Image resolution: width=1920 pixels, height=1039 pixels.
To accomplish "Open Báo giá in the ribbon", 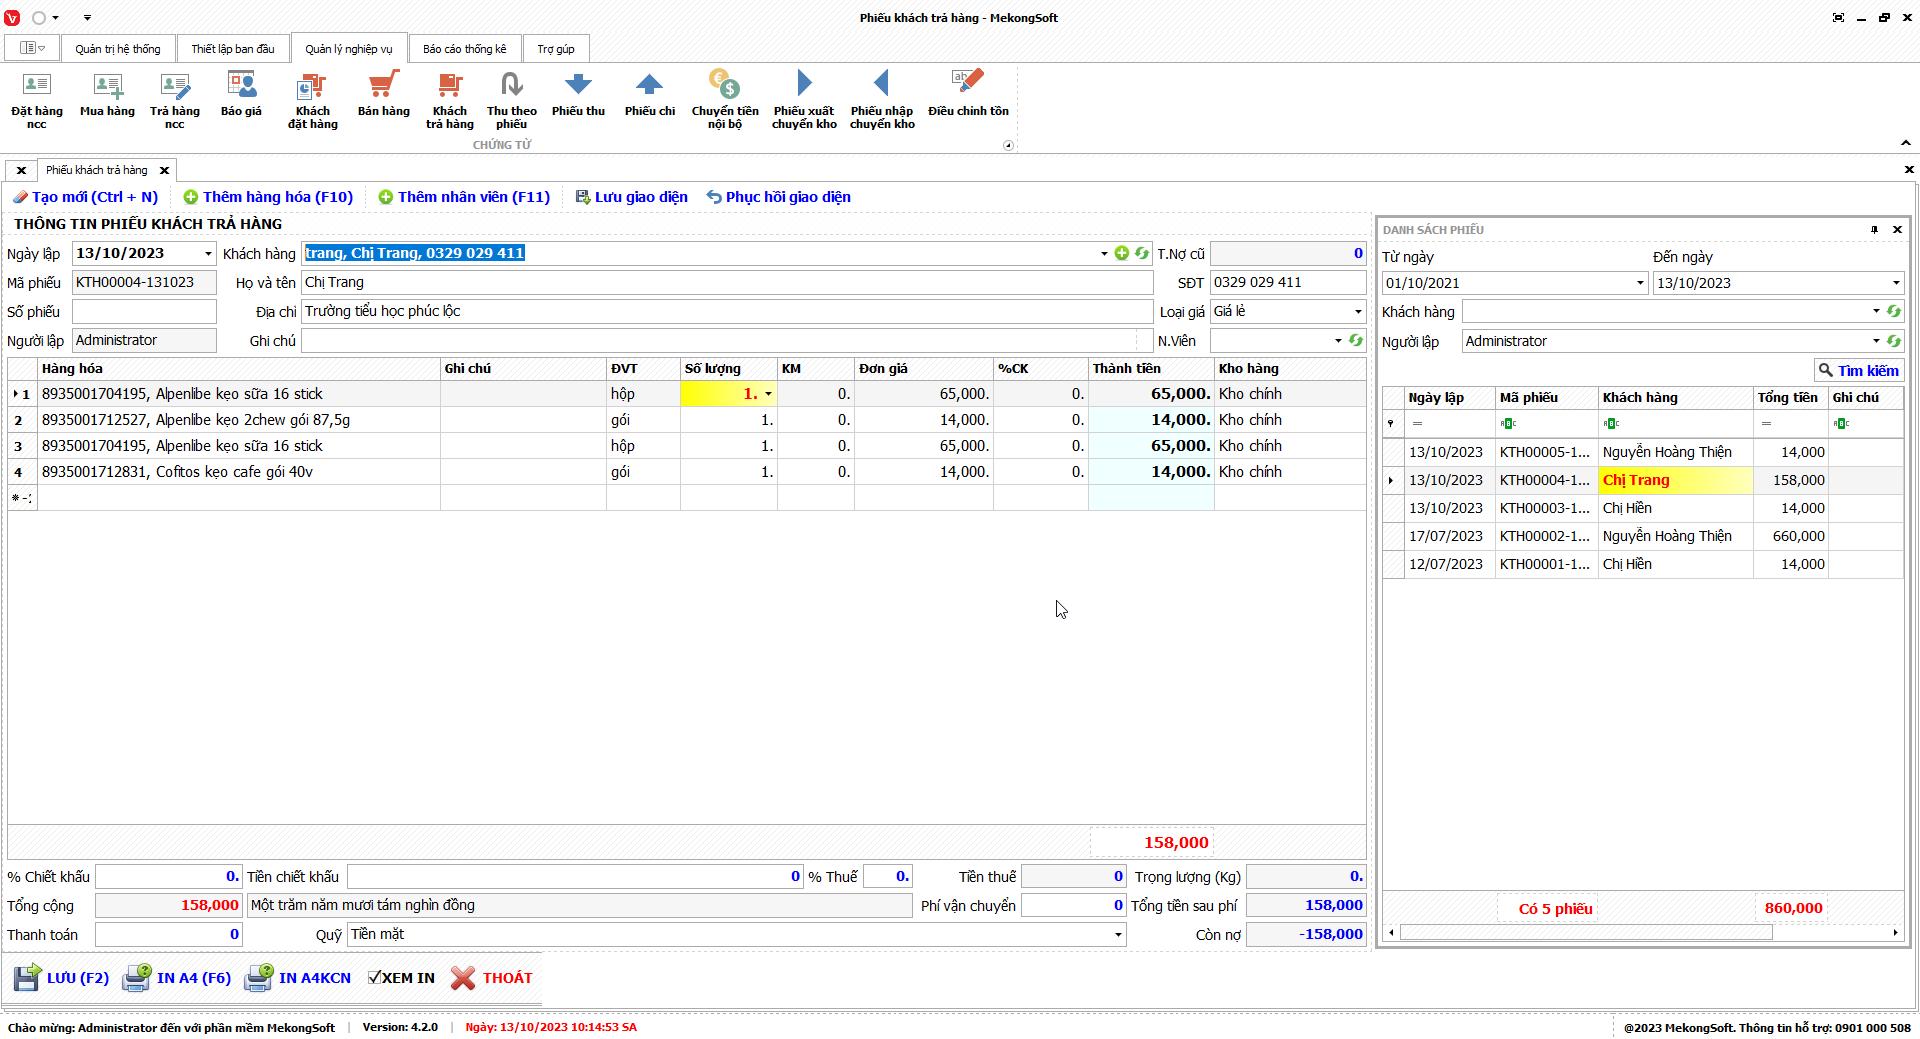I will coord(241,86).
